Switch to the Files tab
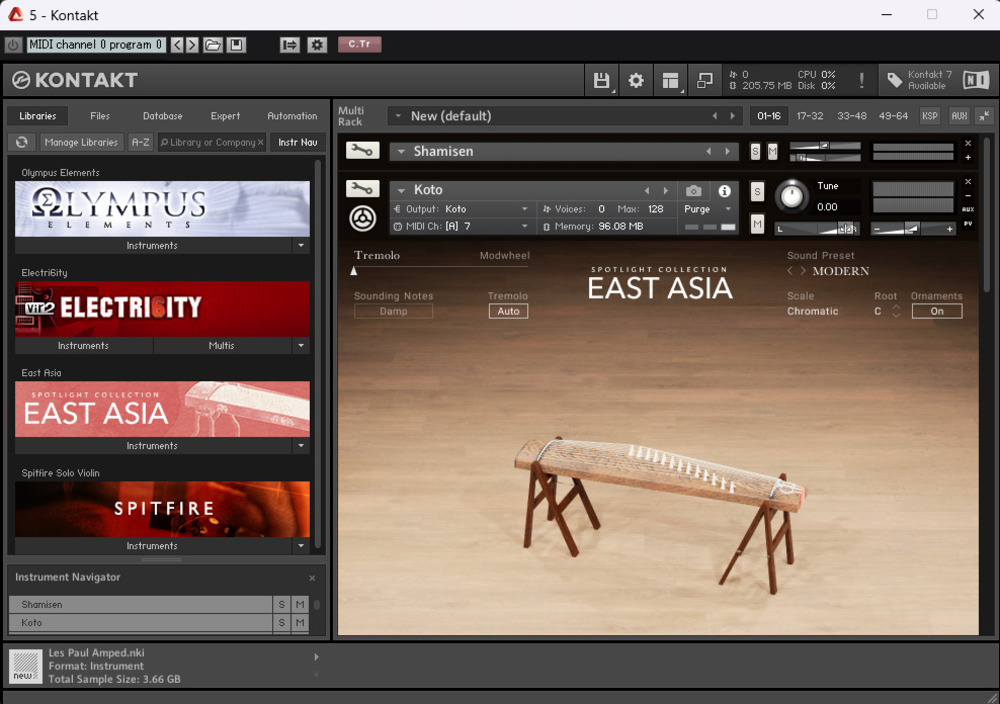 (100, 116)
